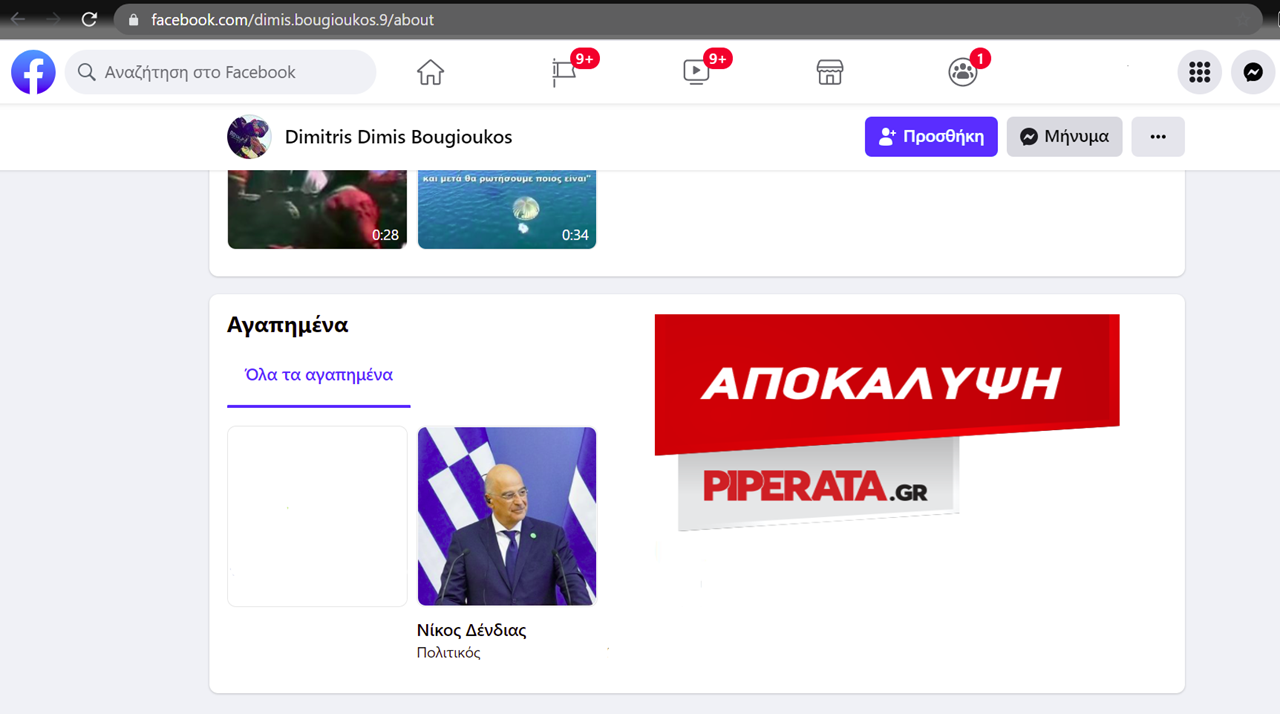Open the Marketplace store icon
The height and width of the screenshot is (714, 1280).
tap(830, 73)
